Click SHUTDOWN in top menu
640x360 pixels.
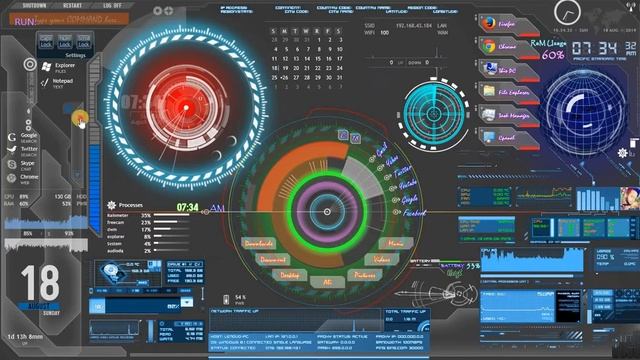(x=34, y=6)
